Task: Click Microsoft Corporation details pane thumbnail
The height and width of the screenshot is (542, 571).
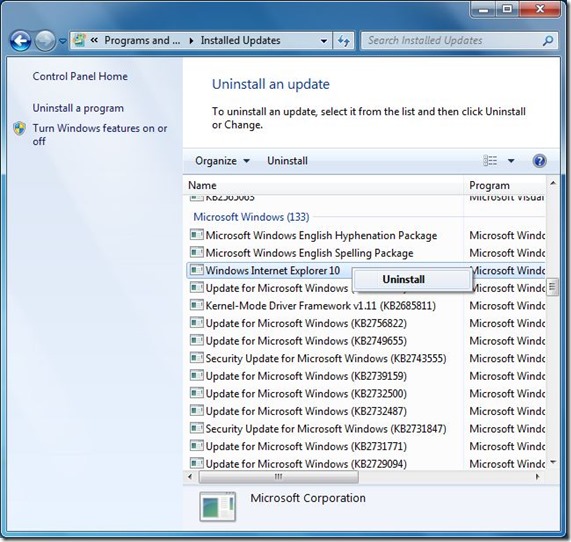Action: [218, 507]
